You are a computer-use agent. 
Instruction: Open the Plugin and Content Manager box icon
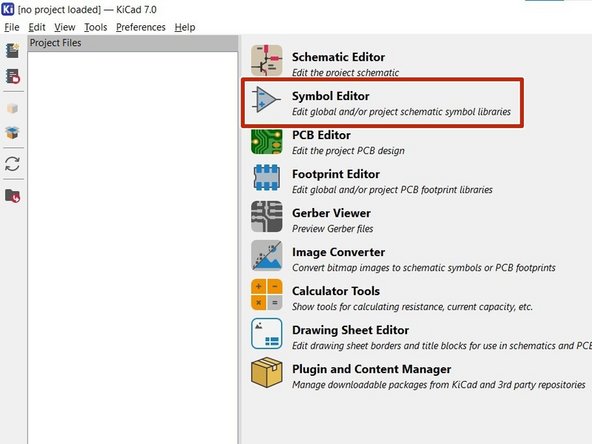point(267,372)
